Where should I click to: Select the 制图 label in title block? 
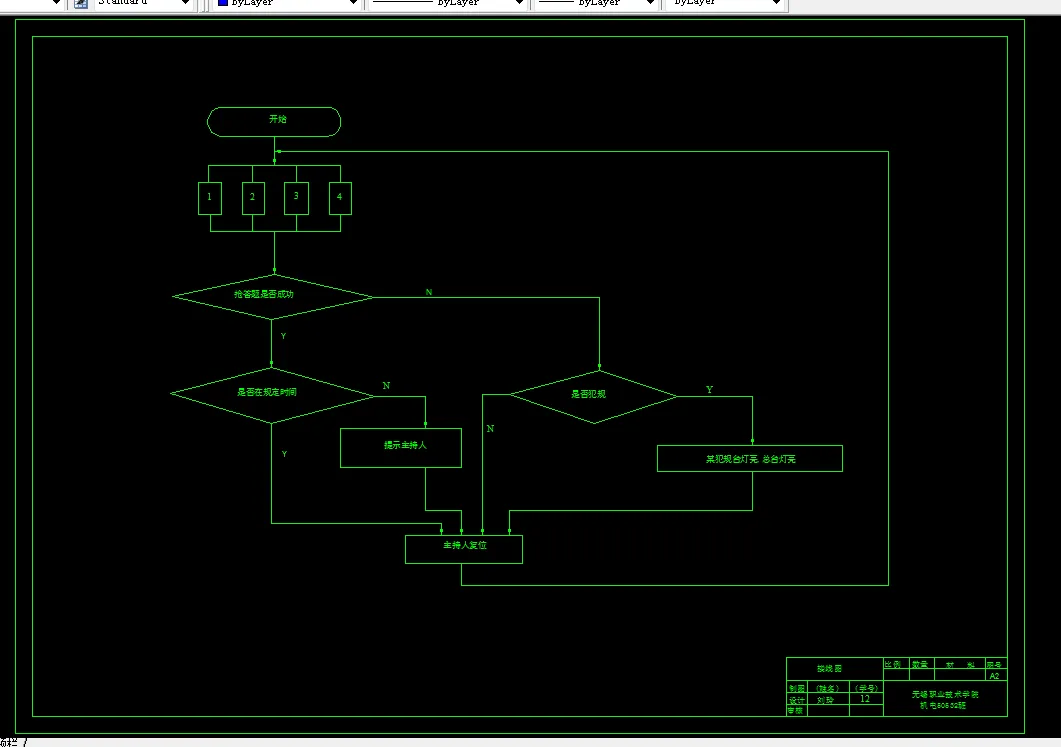coord(797,689)
